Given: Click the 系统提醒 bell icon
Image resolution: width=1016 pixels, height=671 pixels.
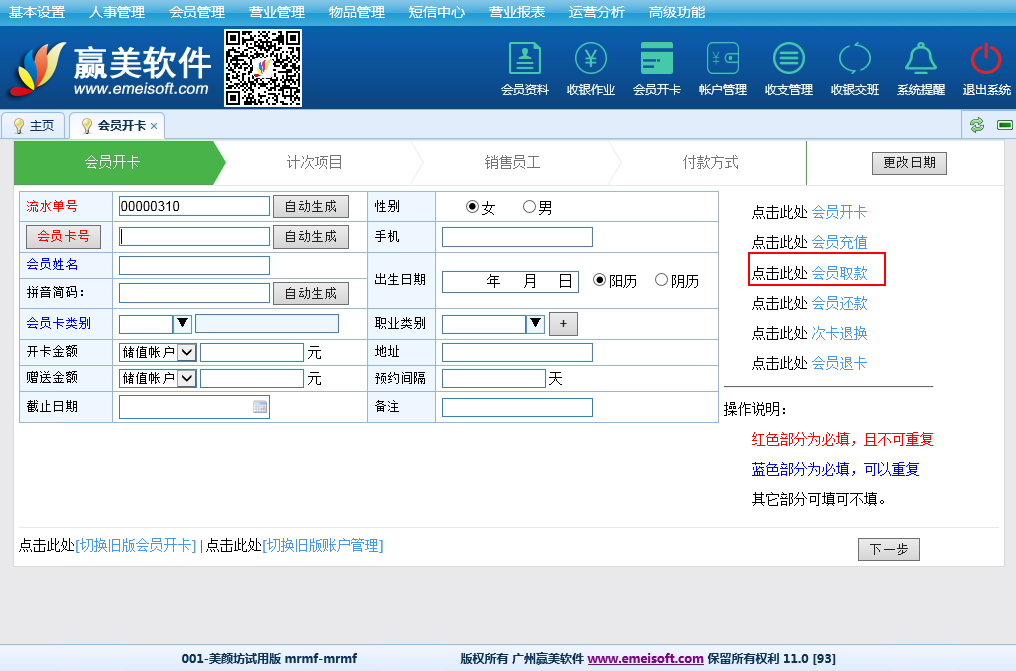Looking at the screenshot, I should click(920, 60).
